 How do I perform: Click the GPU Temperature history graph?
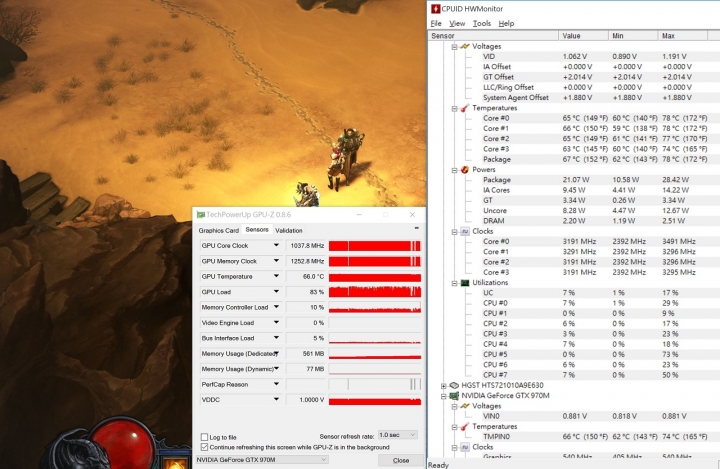(375, 277)
